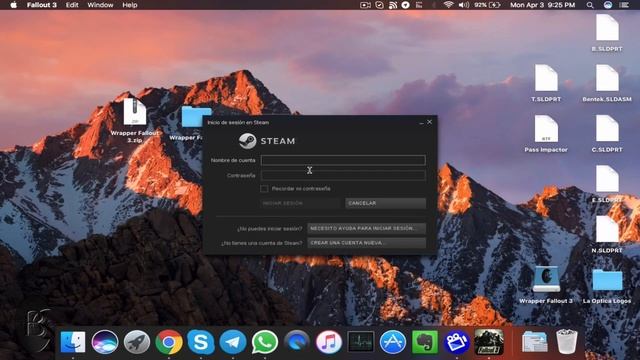Click the date and time in menu bar
Viewport: 640px width, 360px height.
[x=542, y=5]
